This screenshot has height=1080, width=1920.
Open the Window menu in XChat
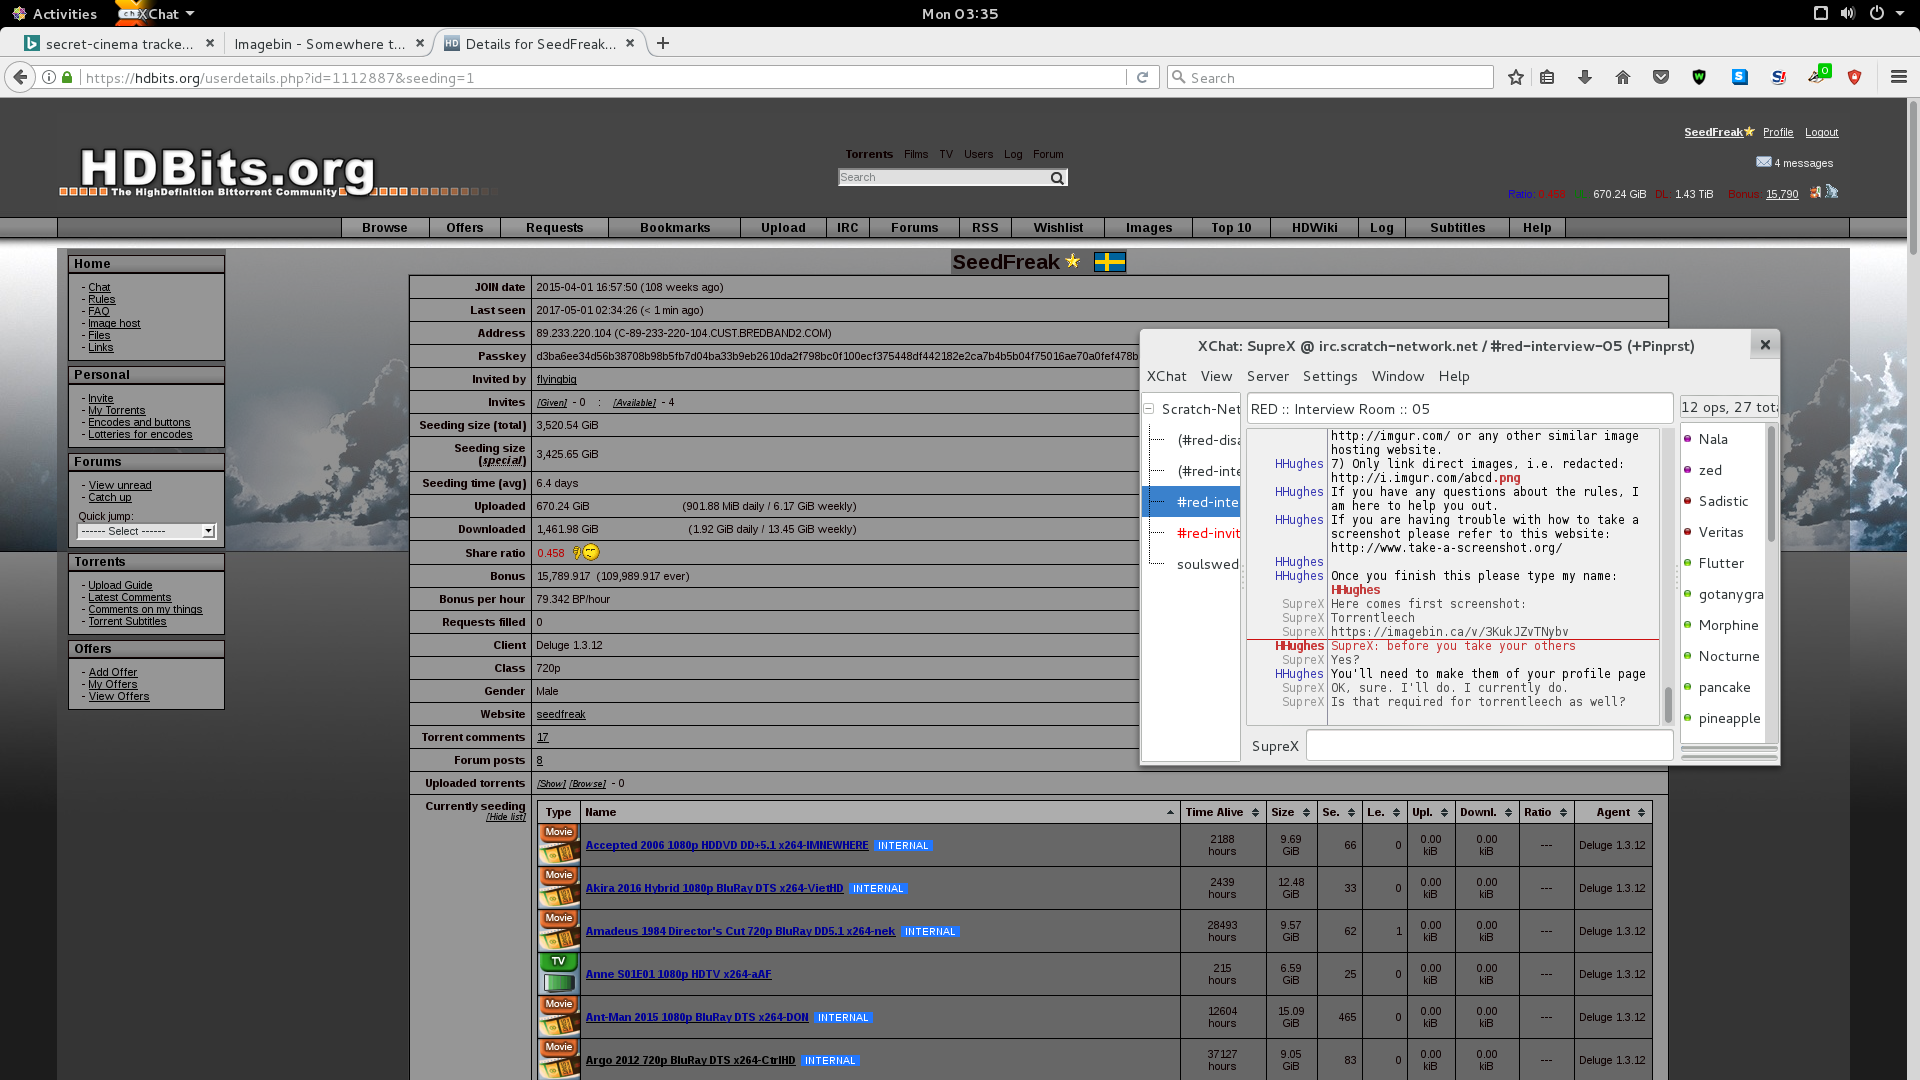(x=1397, y=376)
